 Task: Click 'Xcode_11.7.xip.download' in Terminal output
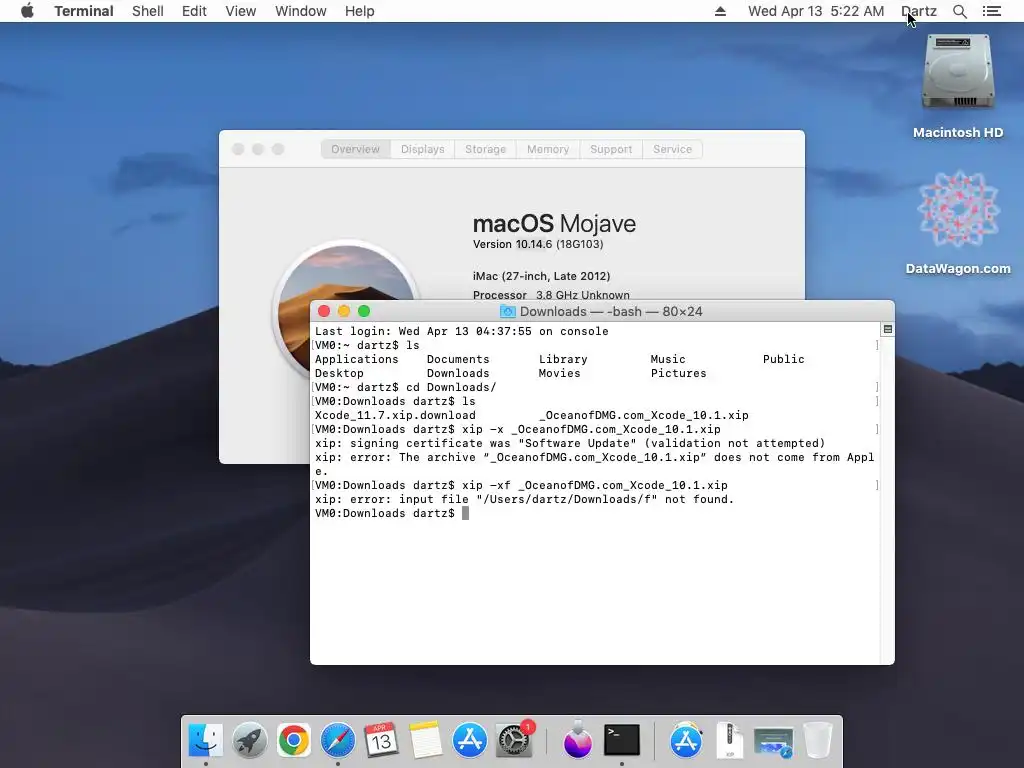pos(395,415)
